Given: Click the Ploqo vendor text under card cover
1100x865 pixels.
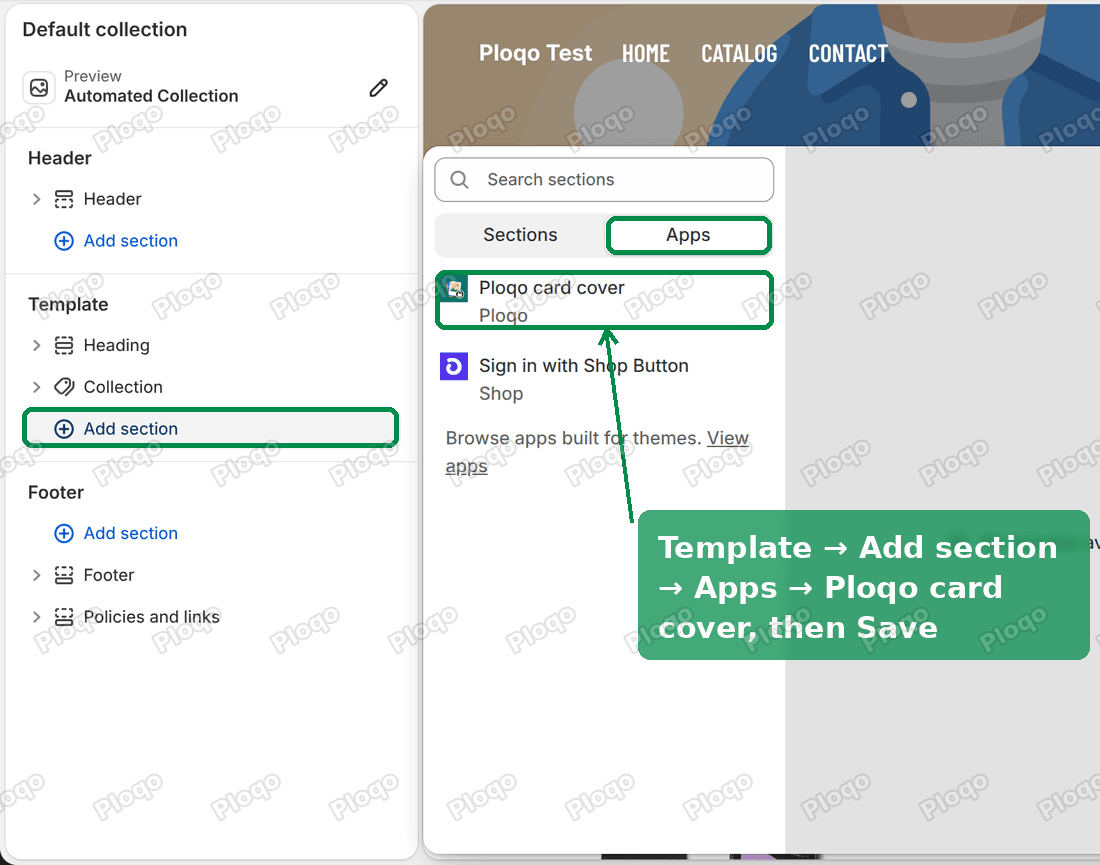Looking at the screenshot, I should tap(503, 316).
